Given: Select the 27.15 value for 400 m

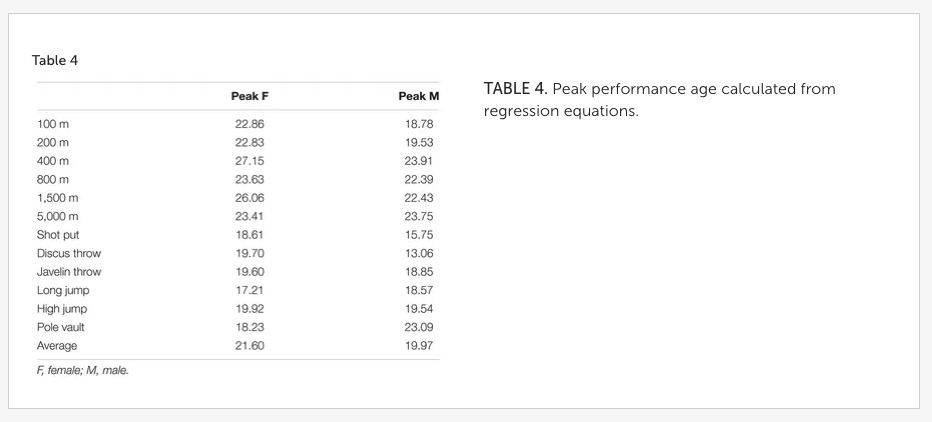Looking at the screenshot, I should (x=248, y=160).
